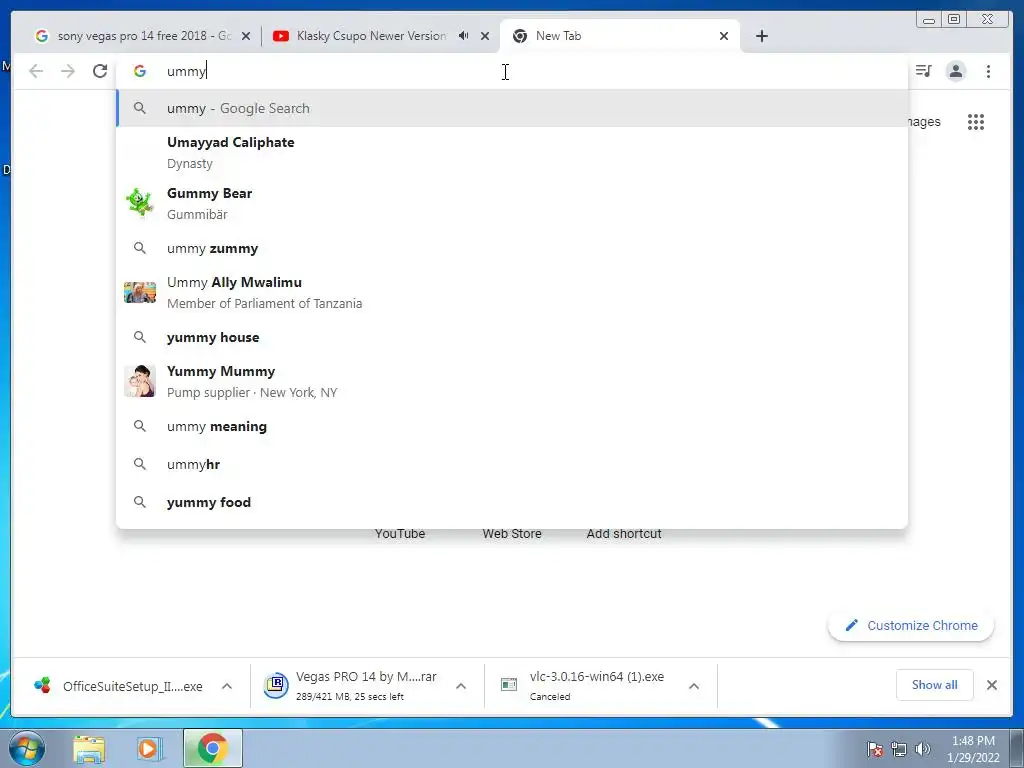Open Chrome's three-dot menu

tap(988, 71)
